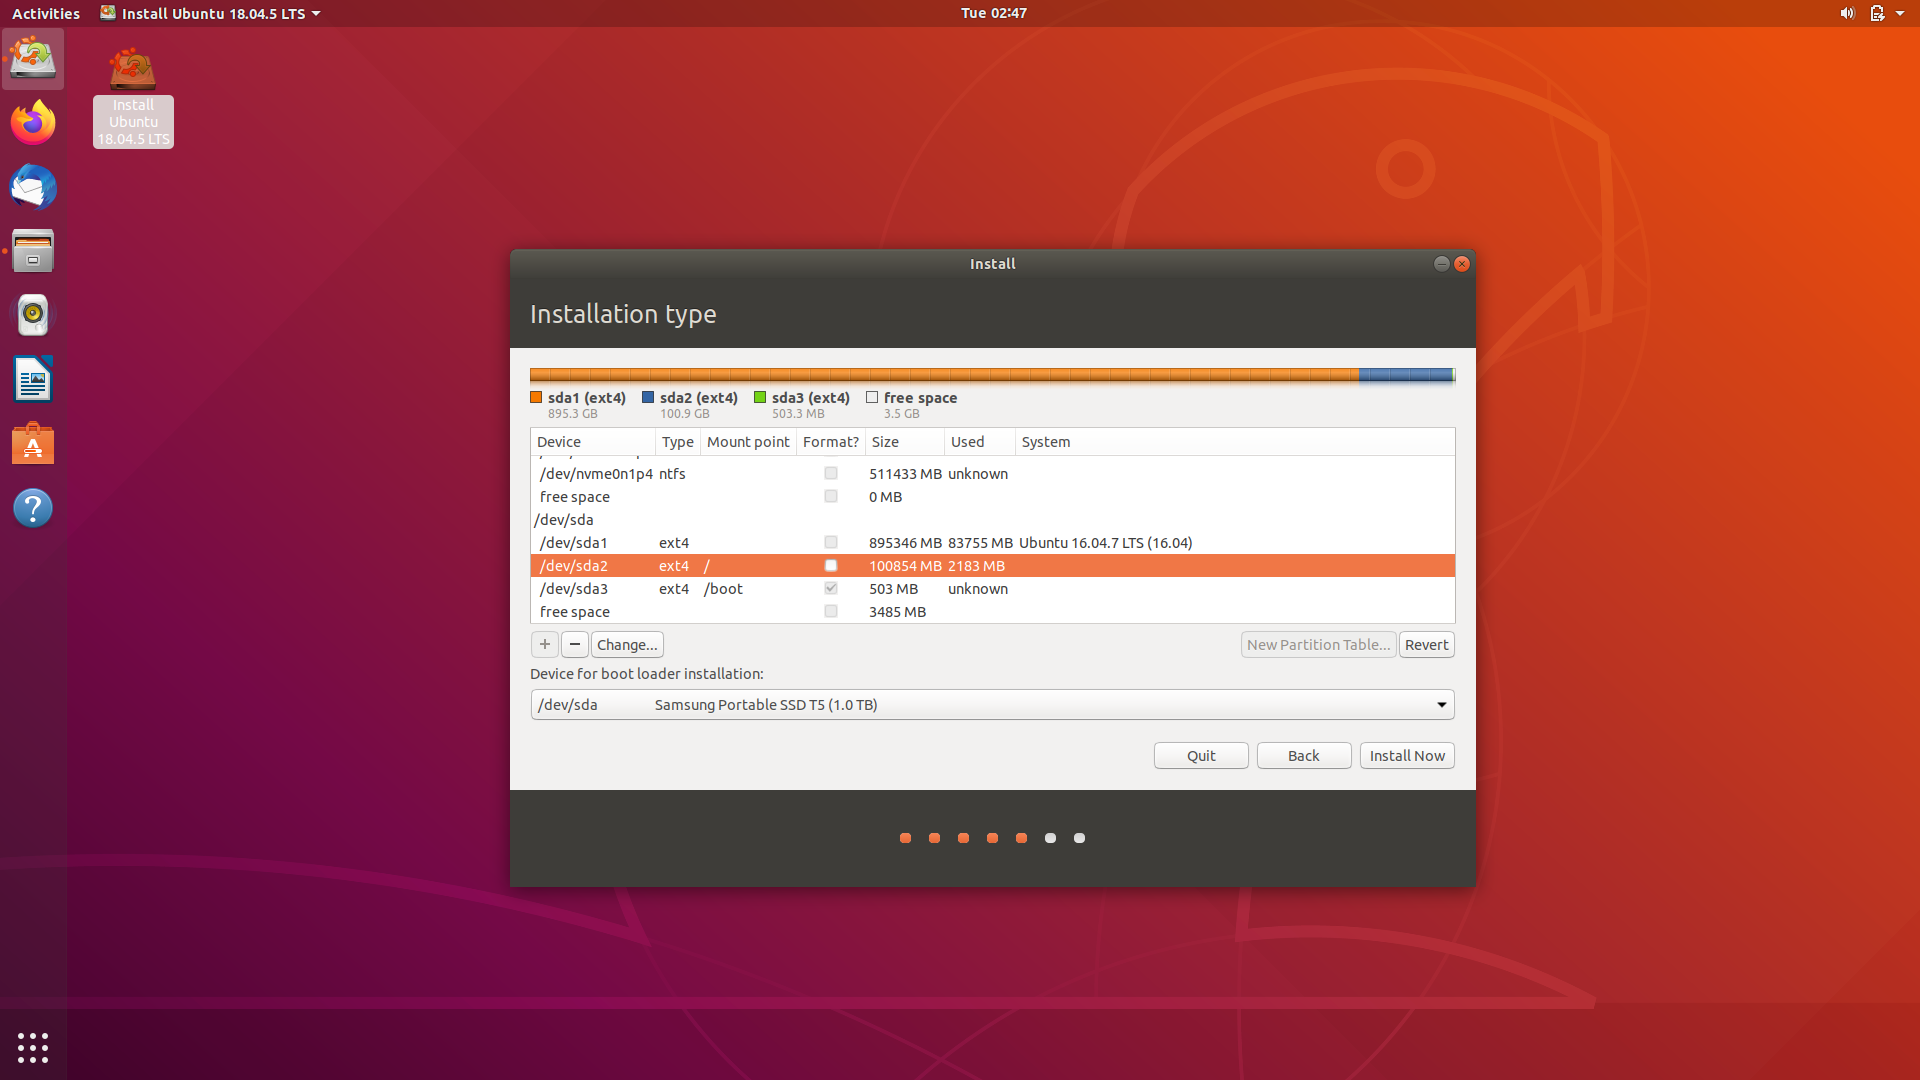This screenshot has width=1920, height=1080.
Task: Toggle the format checkbox for /dev/sda3
Action: click(830, 589)
